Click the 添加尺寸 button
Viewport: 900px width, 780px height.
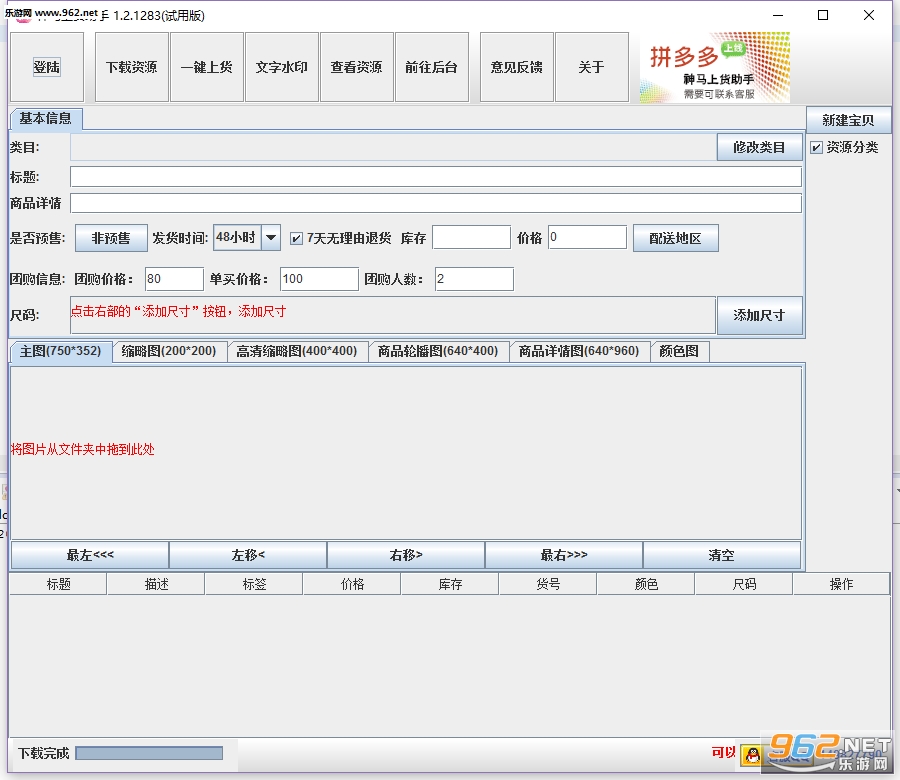pos(759,315)
